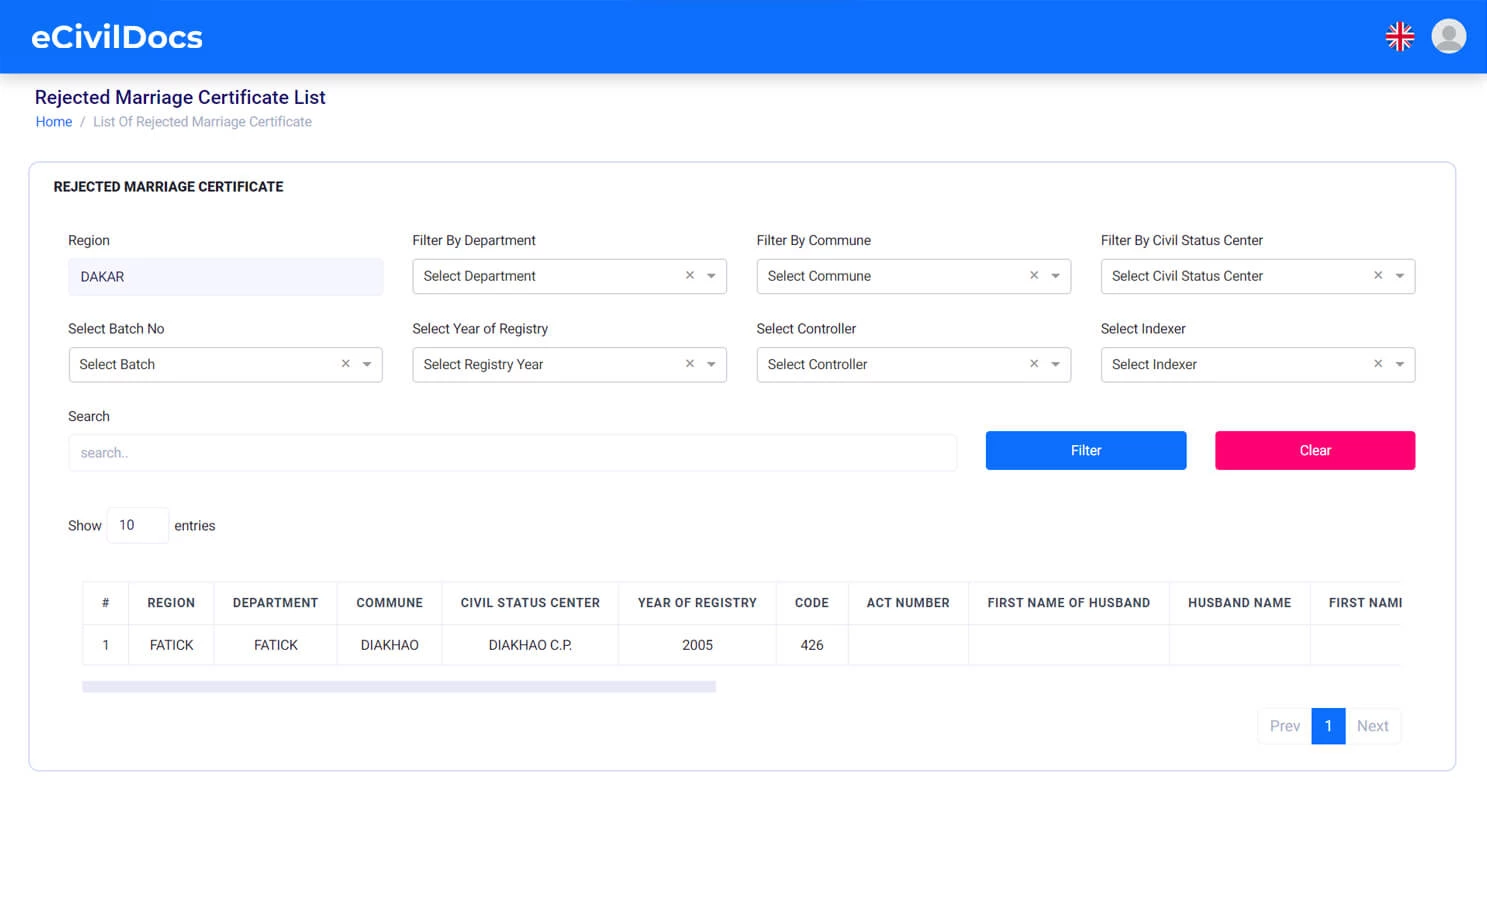Open the Select Indexer dropdown
This screenshot has height=923, width=1487.
coord(1401,364)
